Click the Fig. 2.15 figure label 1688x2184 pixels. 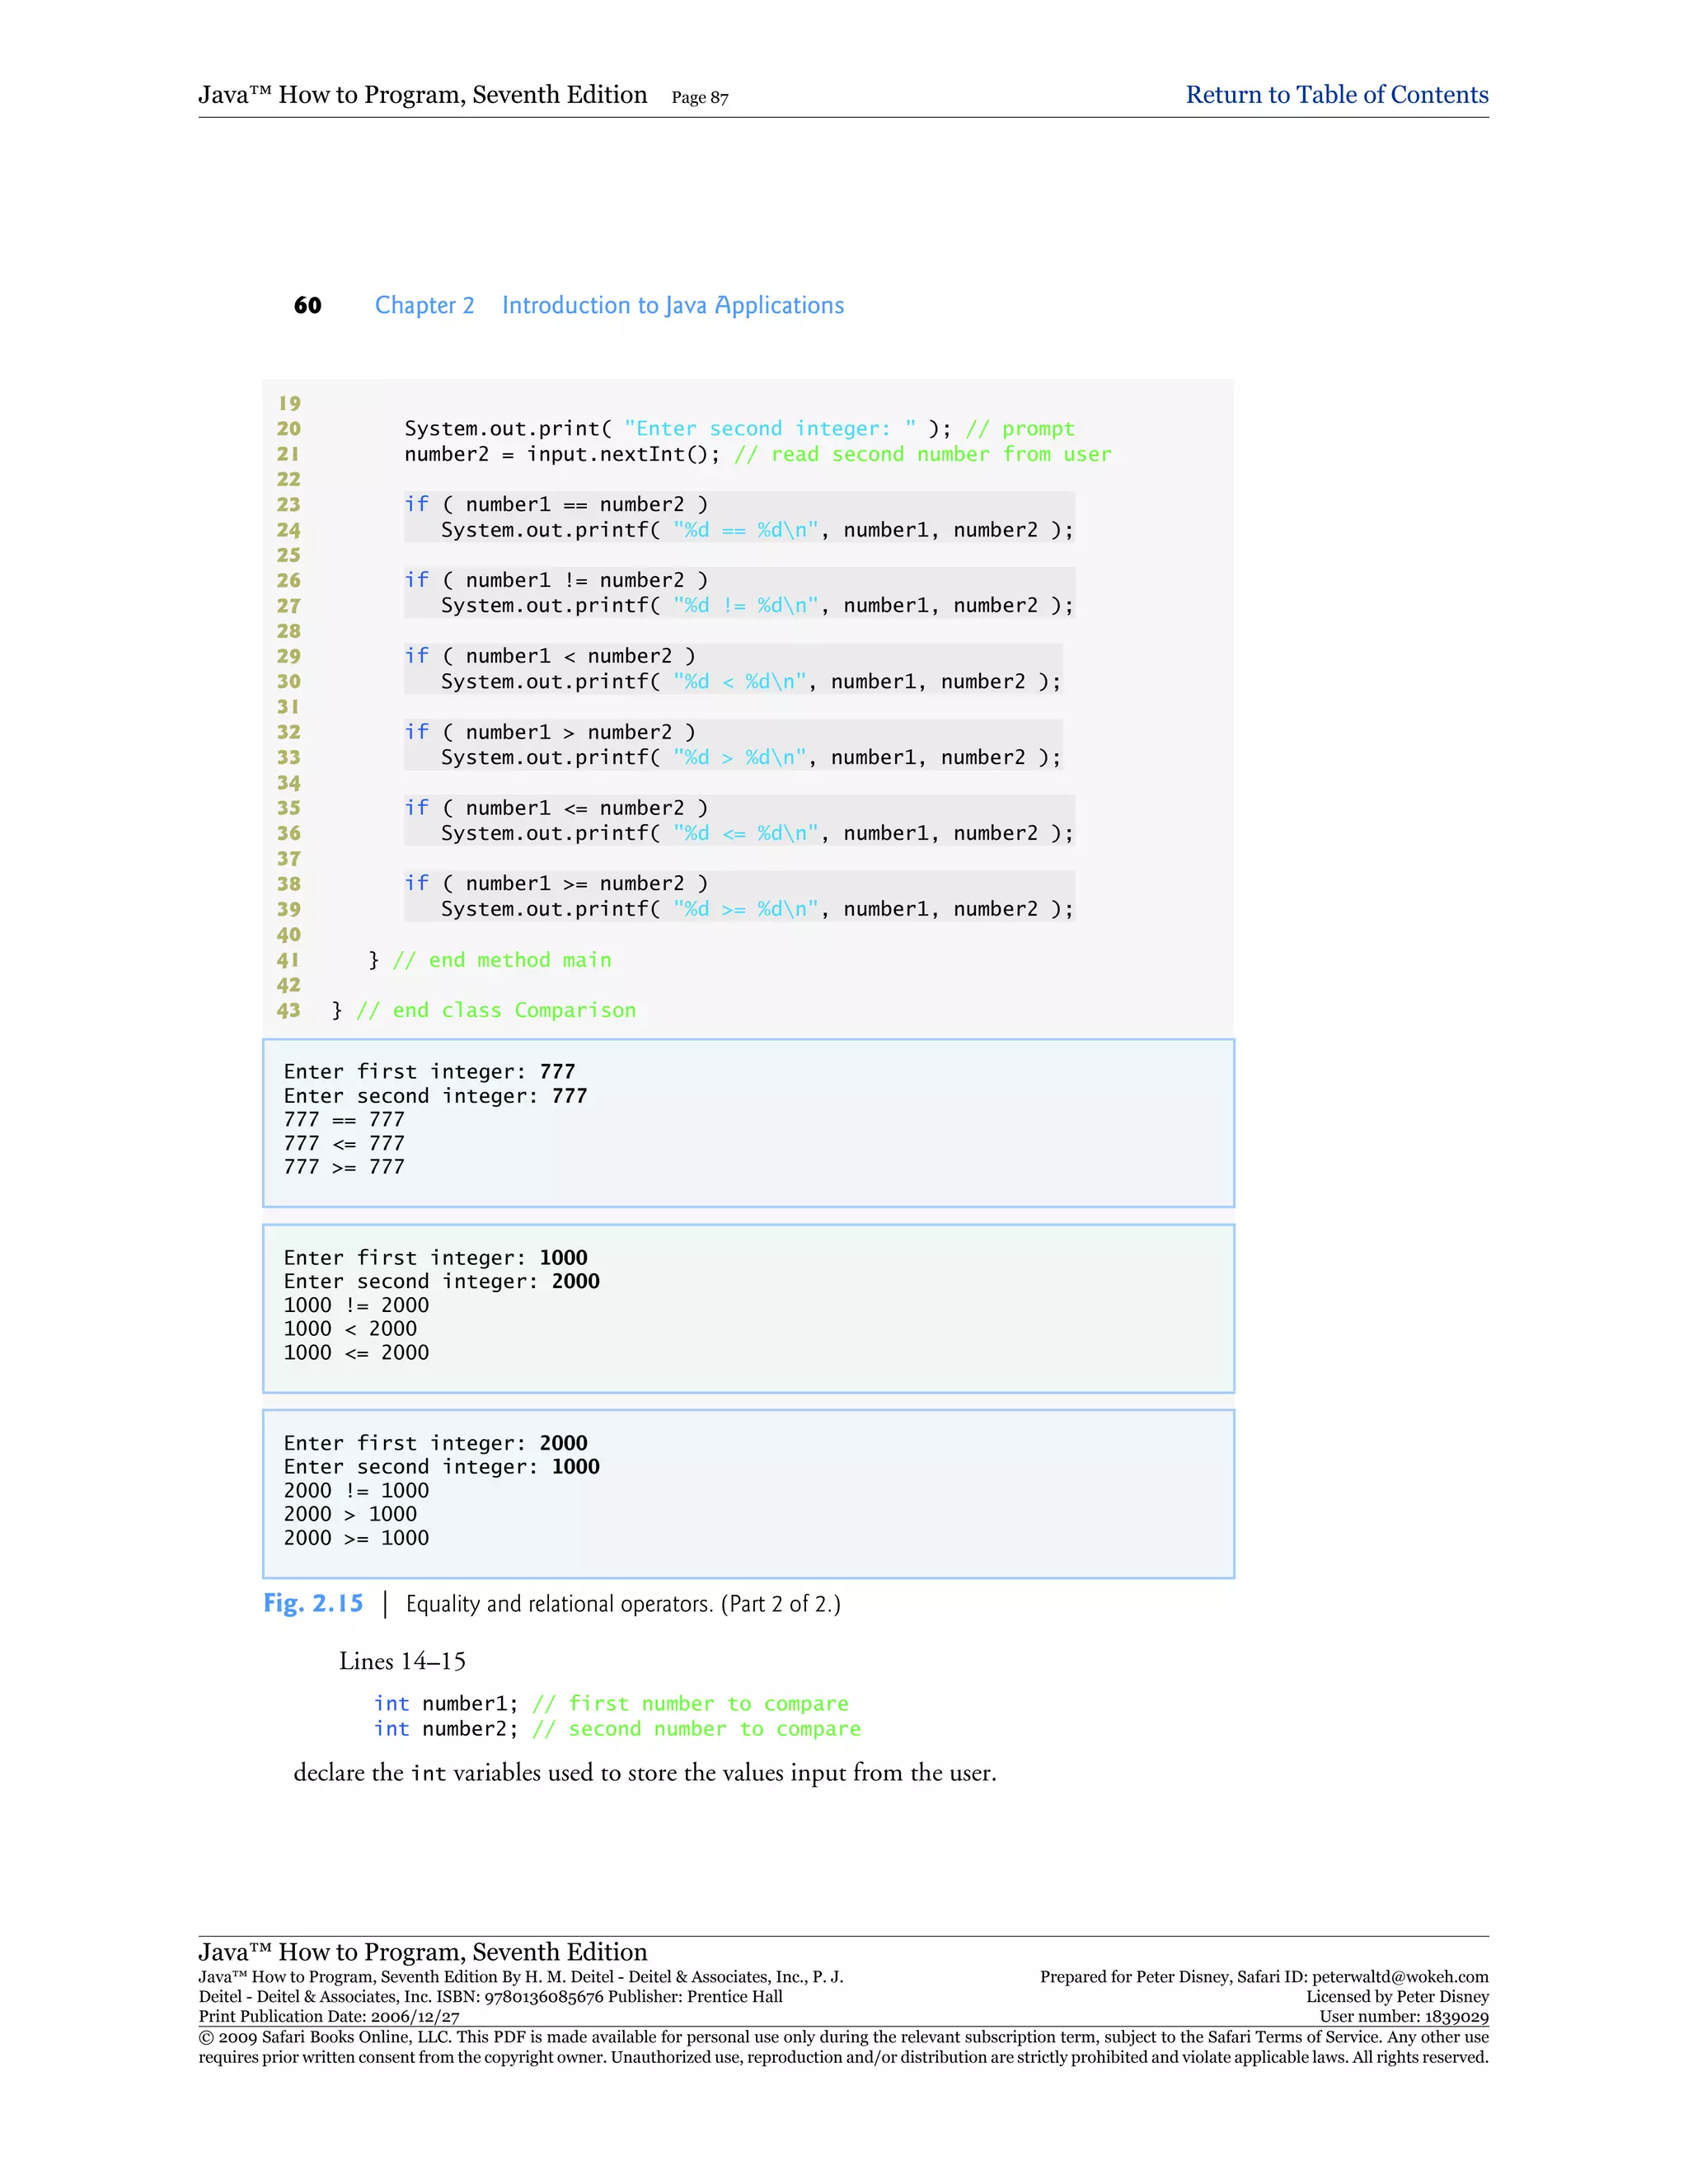click(313, 1603)
